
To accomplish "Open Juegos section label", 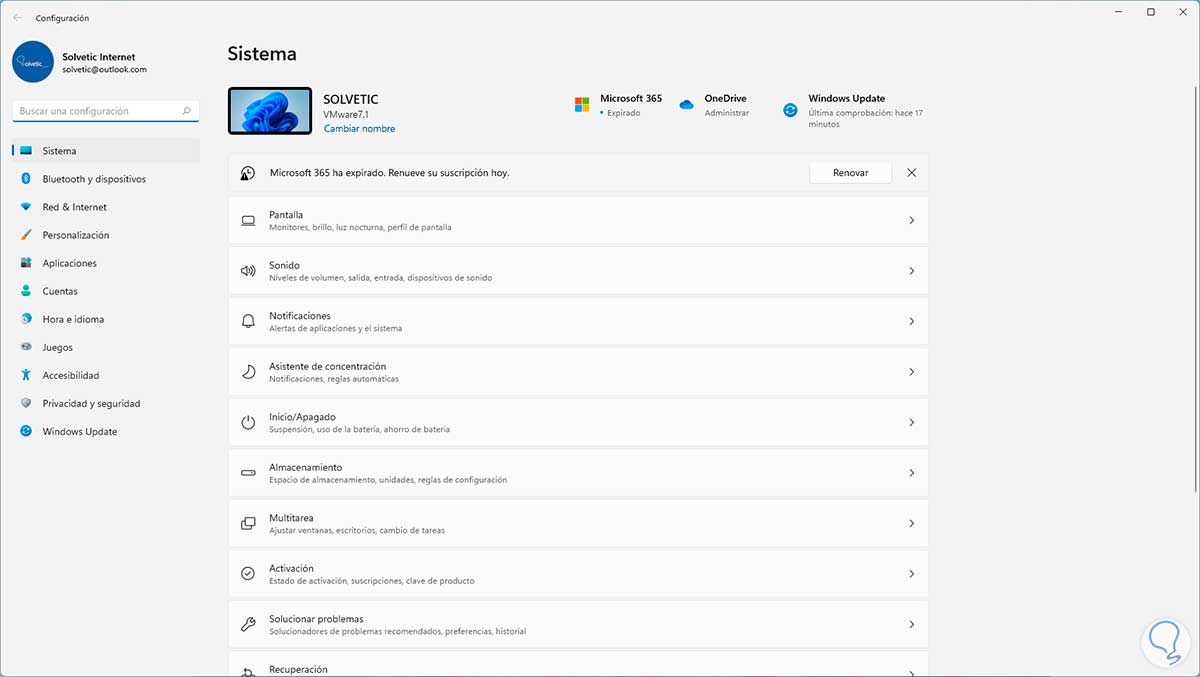I will (x=58, y=347).
